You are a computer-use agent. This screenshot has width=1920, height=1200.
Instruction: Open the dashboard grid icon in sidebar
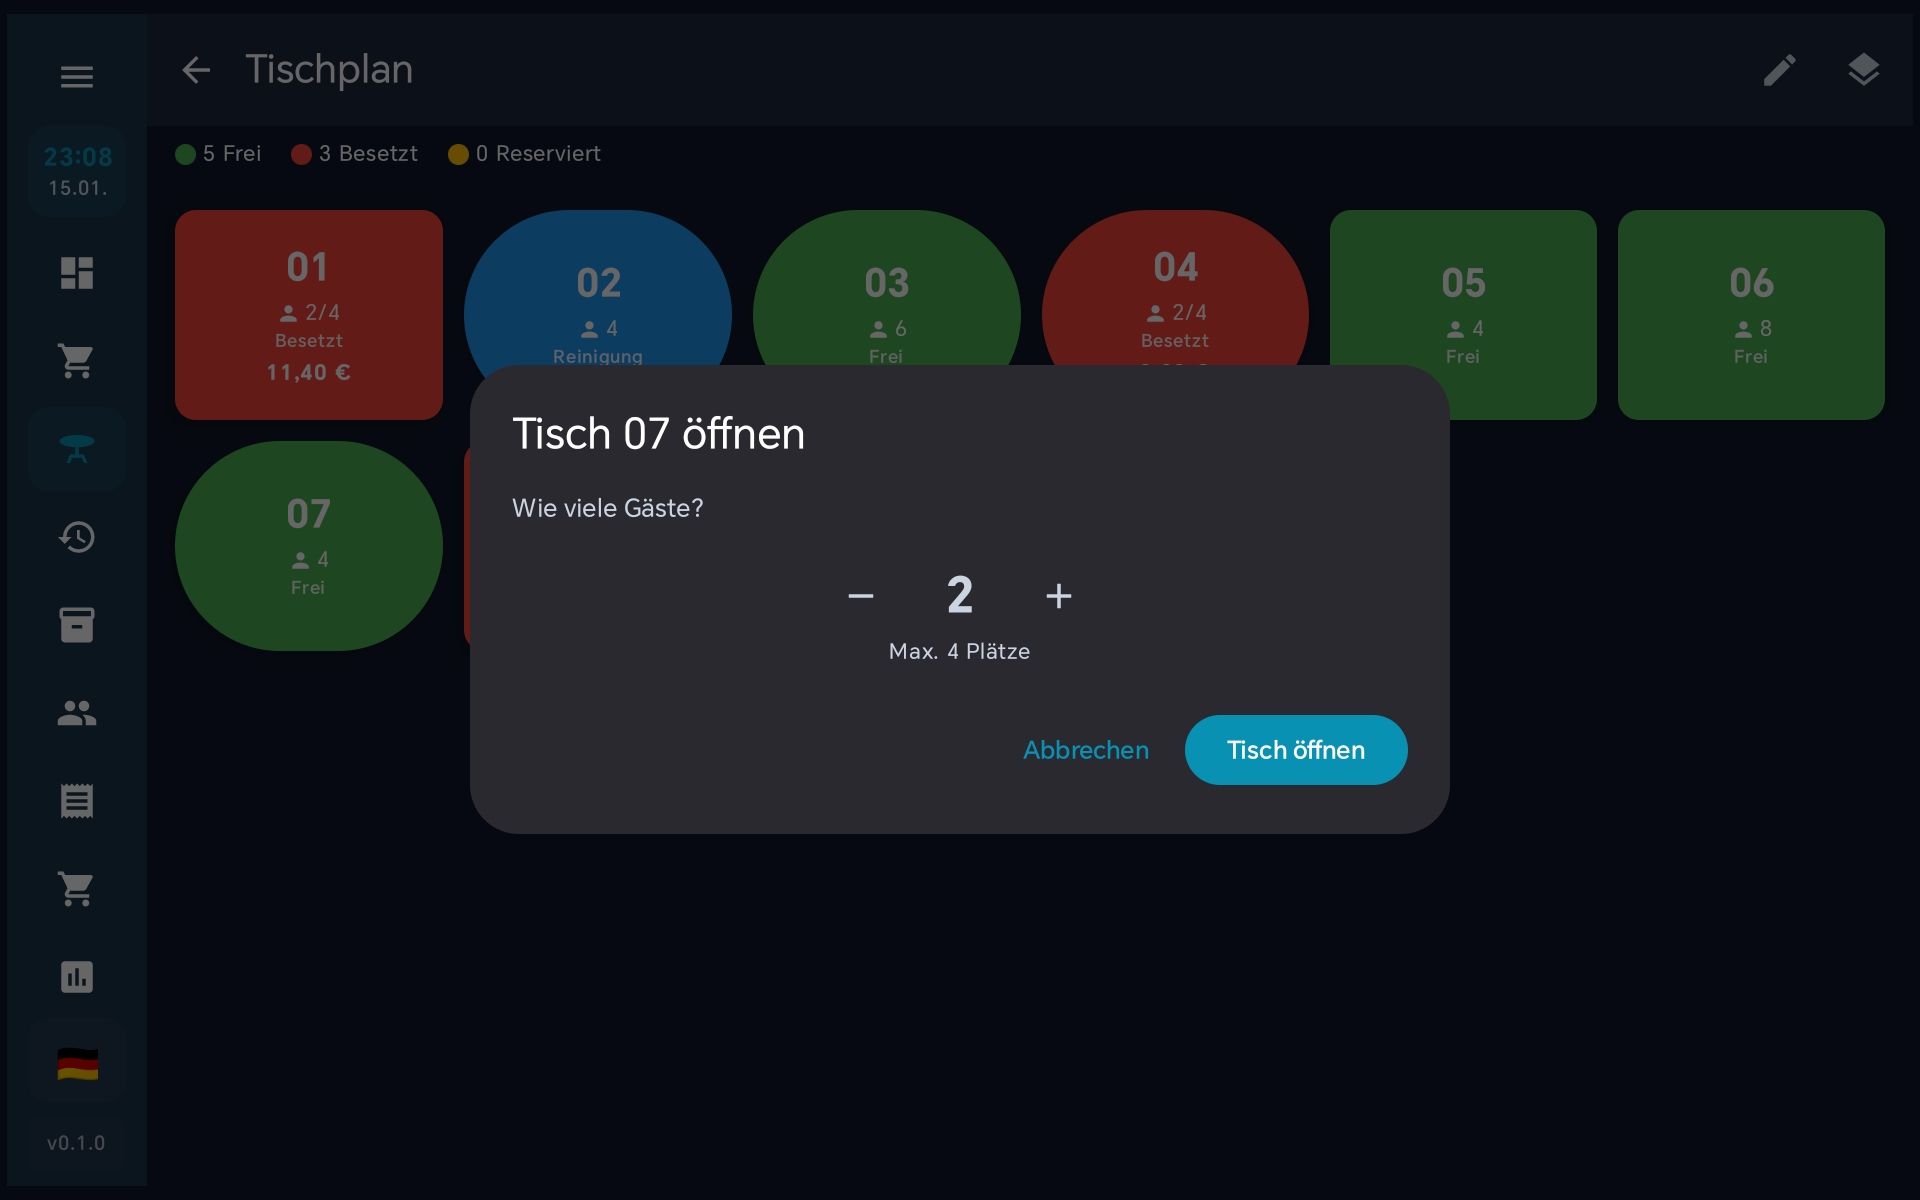(x=77, y=273)
